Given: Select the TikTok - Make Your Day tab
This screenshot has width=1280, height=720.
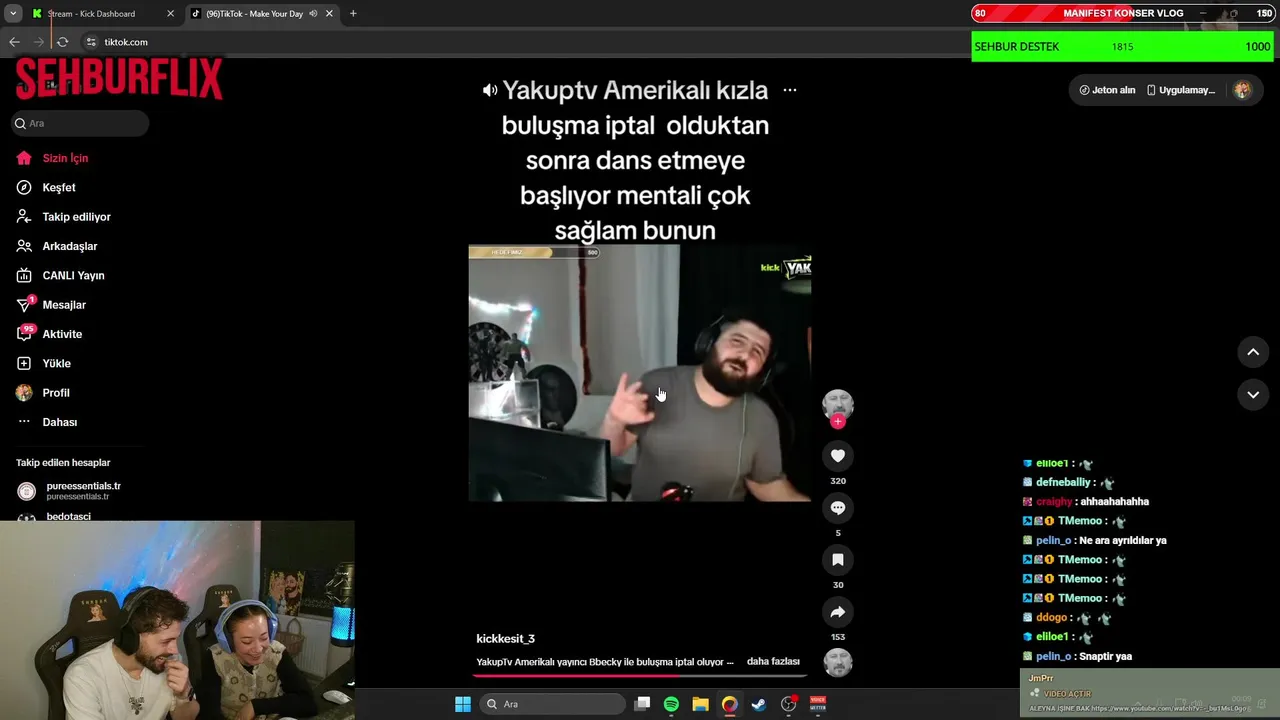Looking at the screenshot, I should click(254, 14).
